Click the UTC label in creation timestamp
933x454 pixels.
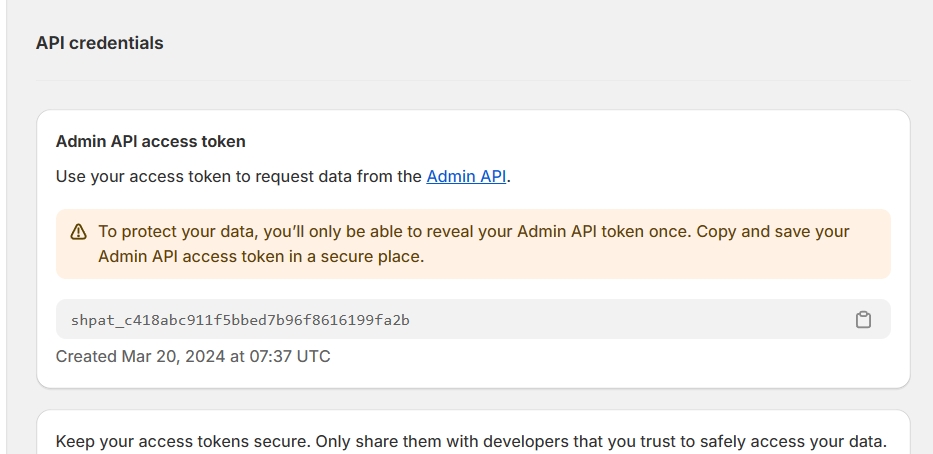(314, 356)
